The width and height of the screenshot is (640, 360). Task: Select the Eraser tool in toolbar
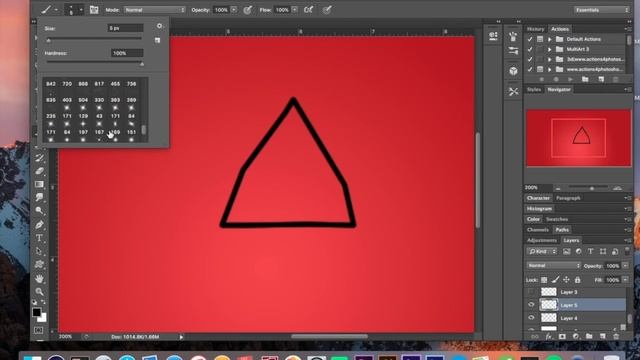click(39, 171)
